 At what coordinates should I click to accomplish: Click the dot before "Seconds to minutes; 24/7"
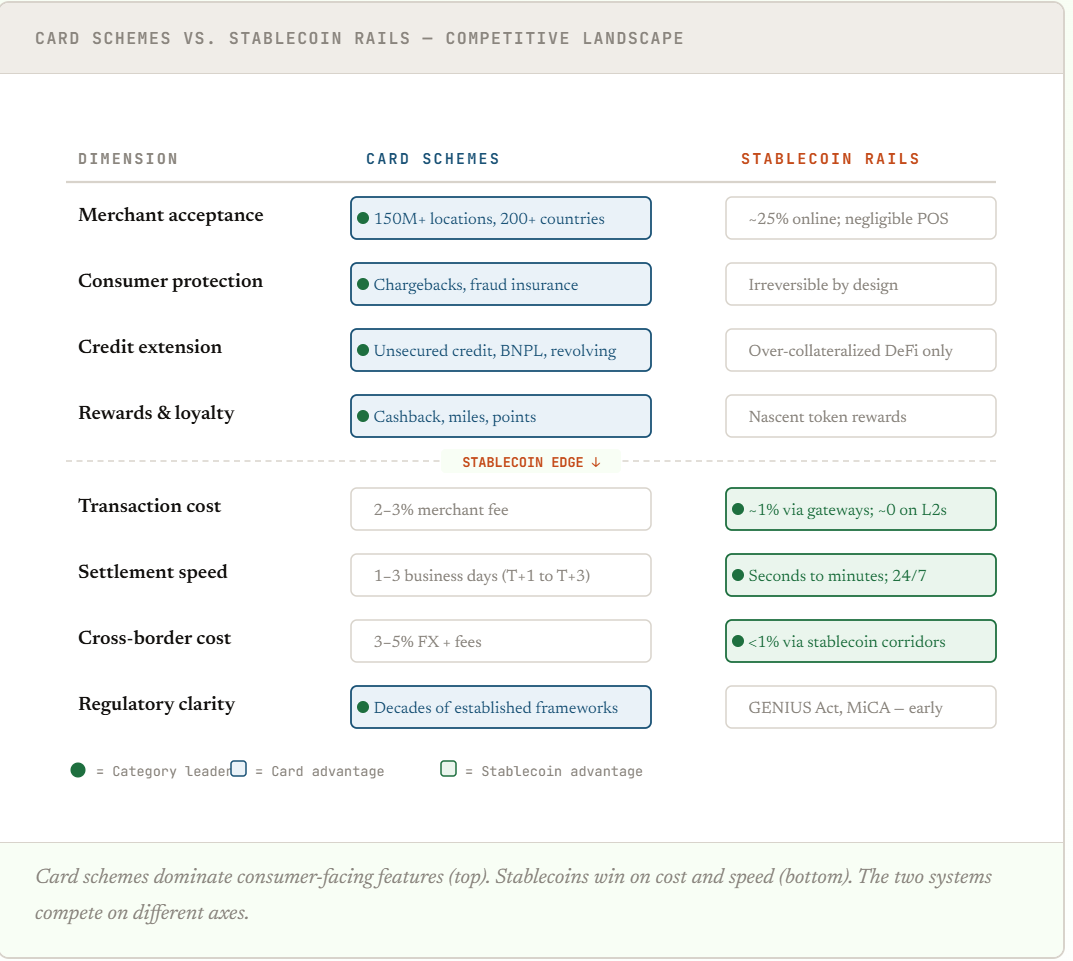click(738, 575)
